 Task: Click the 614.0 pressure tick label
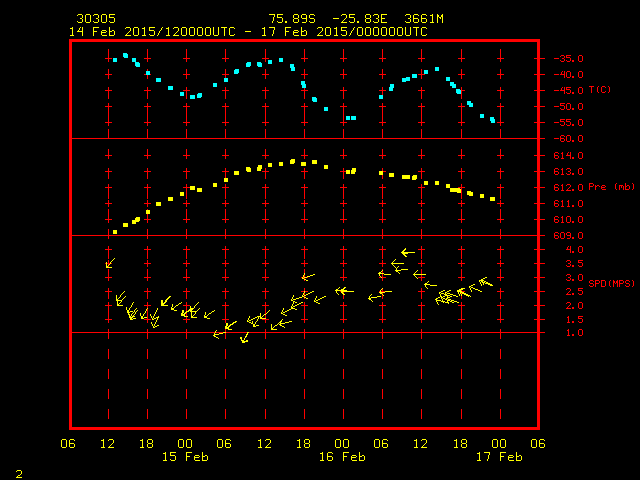click(568, 156)
